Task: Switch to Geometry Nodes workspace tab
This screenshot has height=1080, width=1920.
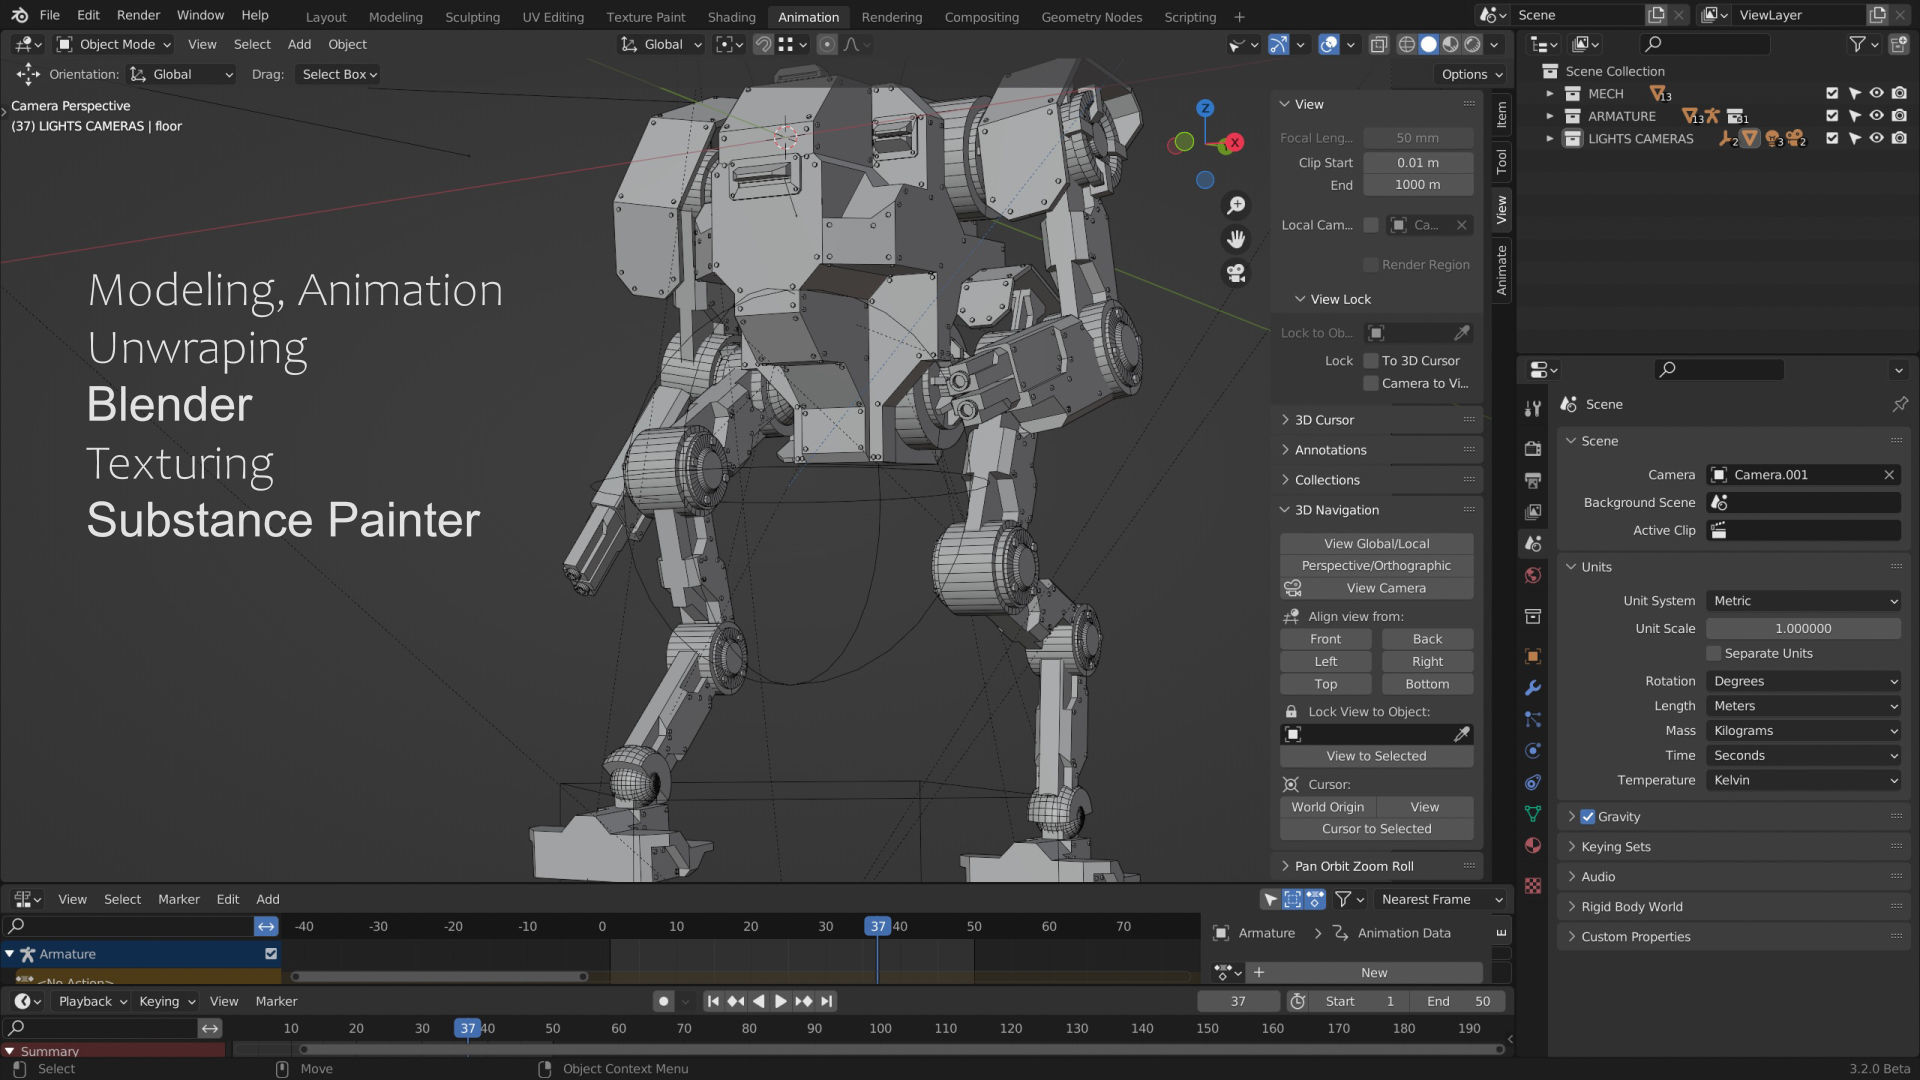Action: coord(1091,17)
